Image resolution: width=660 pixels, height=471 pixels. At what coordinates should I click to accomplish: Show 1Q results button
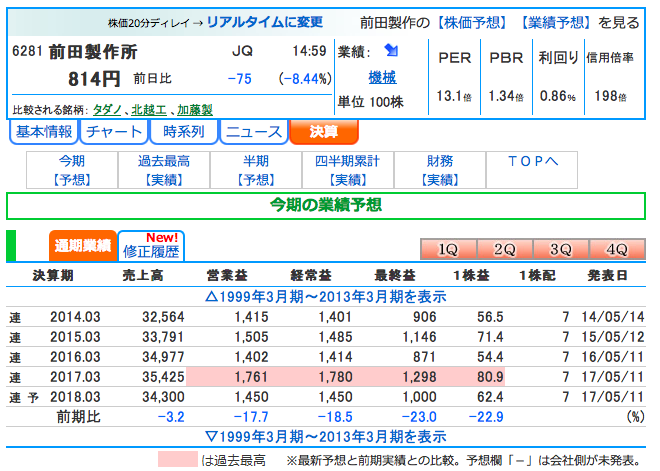[449, 249]
